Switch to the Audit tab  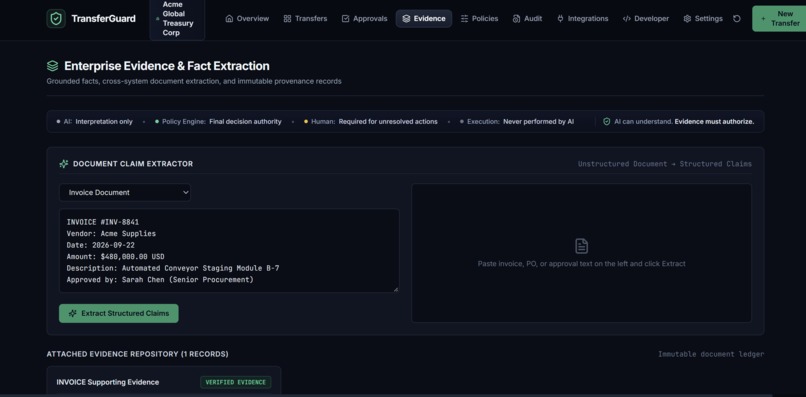click(x=527, y=19)
